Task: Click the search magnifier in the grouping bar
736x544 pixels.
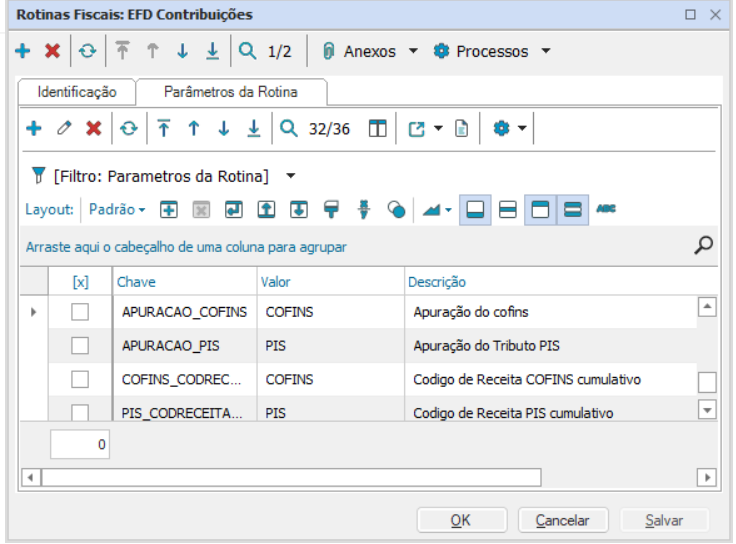Action: coord(703,244)
